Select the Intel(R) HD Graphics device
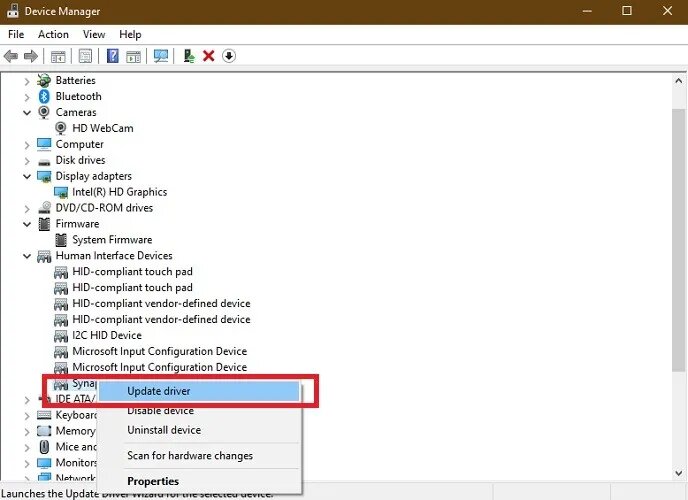The image size is (688, 500). pyautogui.click(x=119, y=192)
